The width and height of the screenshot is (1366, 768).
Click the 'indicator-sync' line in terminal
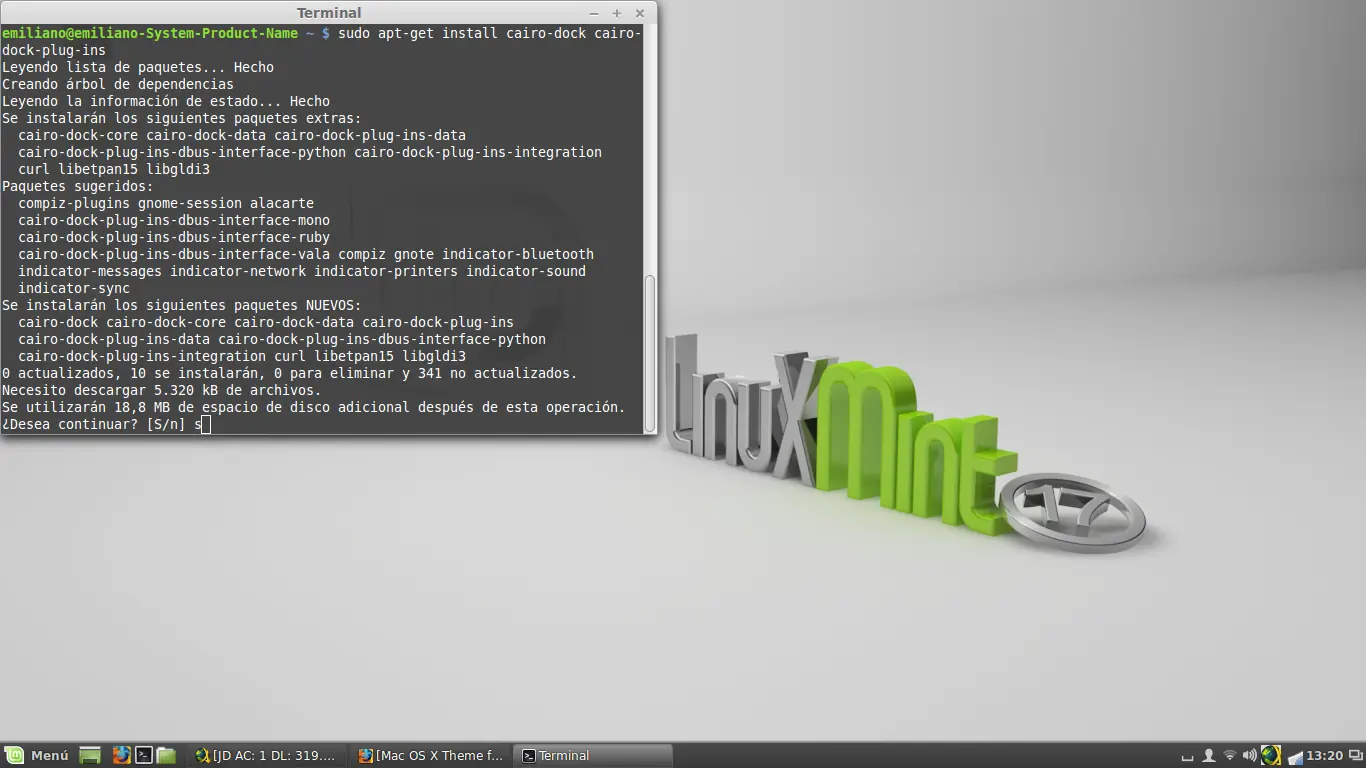pos(74,289)
